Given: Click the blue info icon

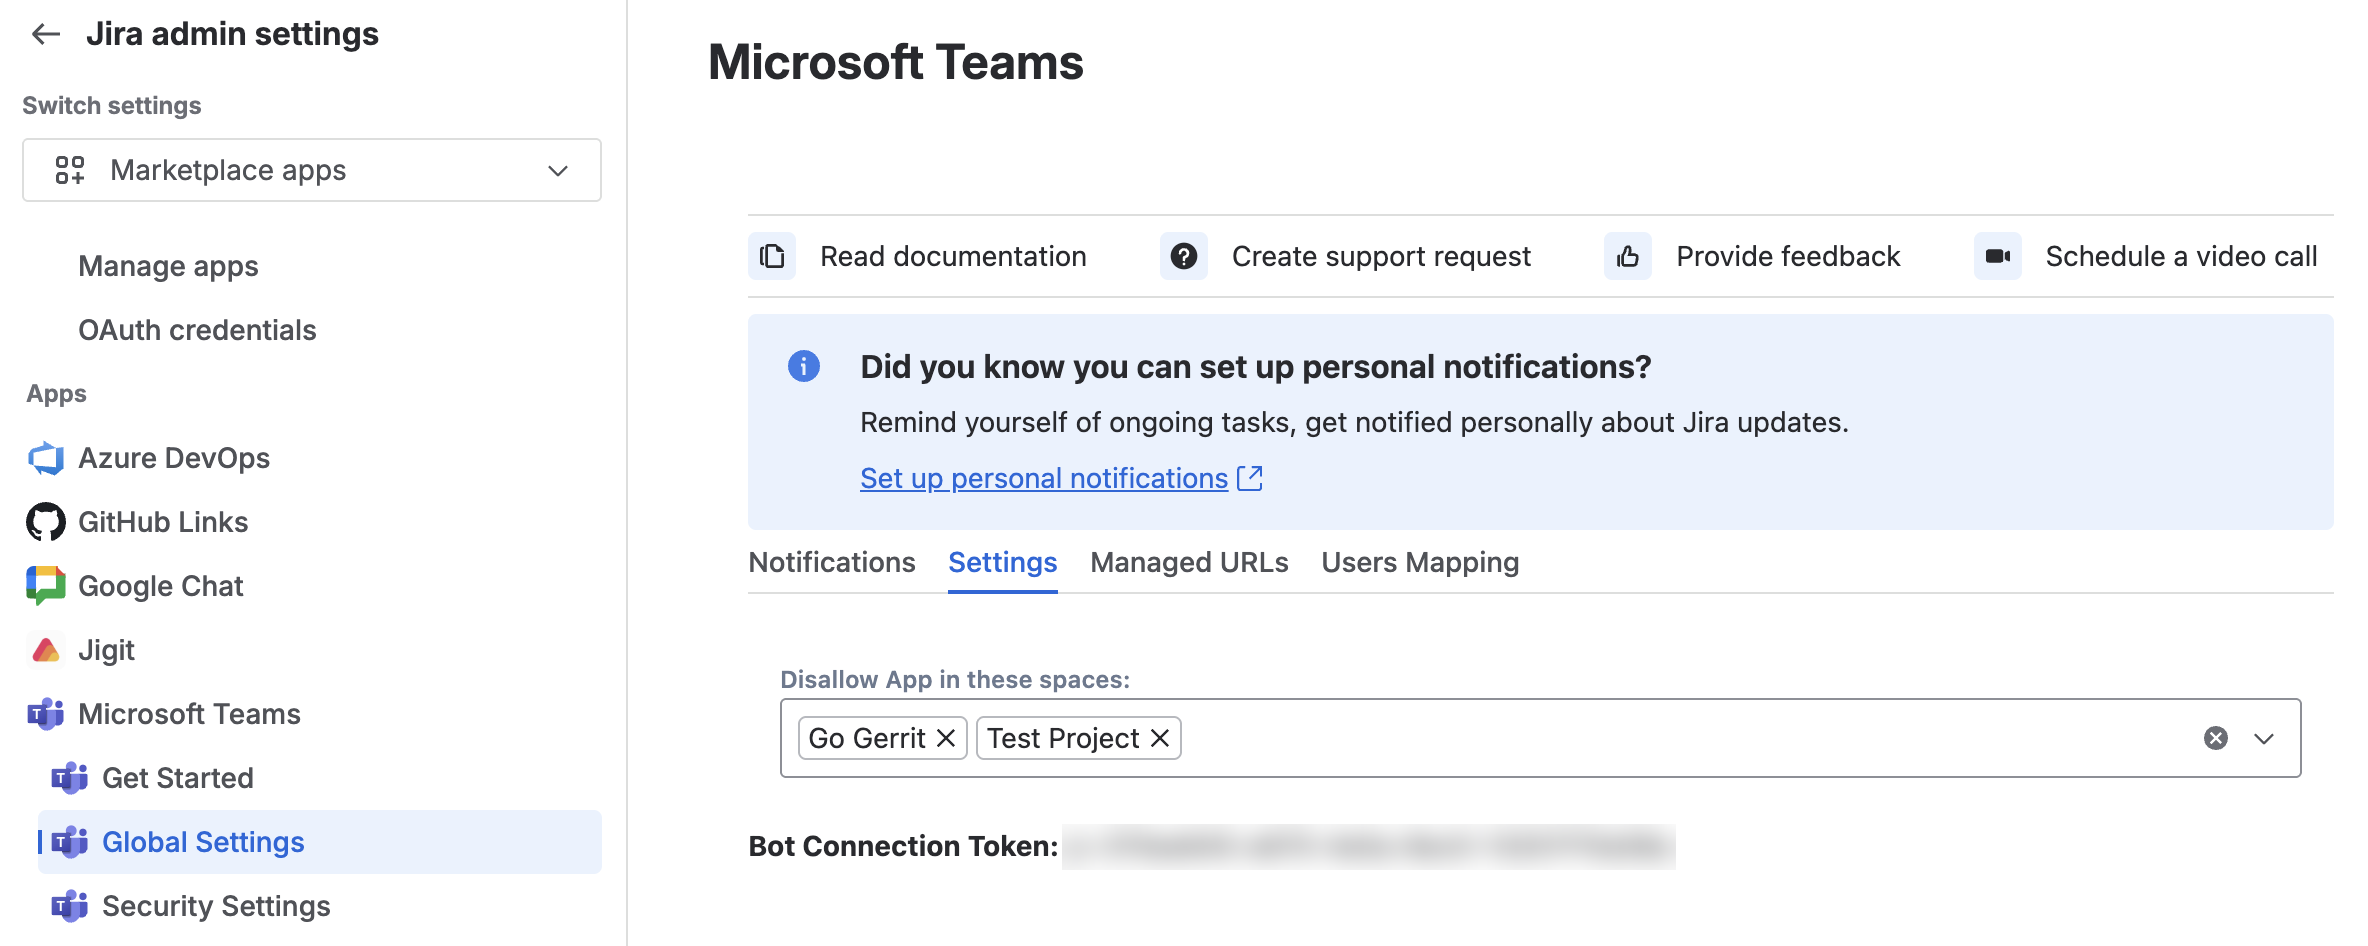Looking at the screenshot, I should tap(804, 366).
